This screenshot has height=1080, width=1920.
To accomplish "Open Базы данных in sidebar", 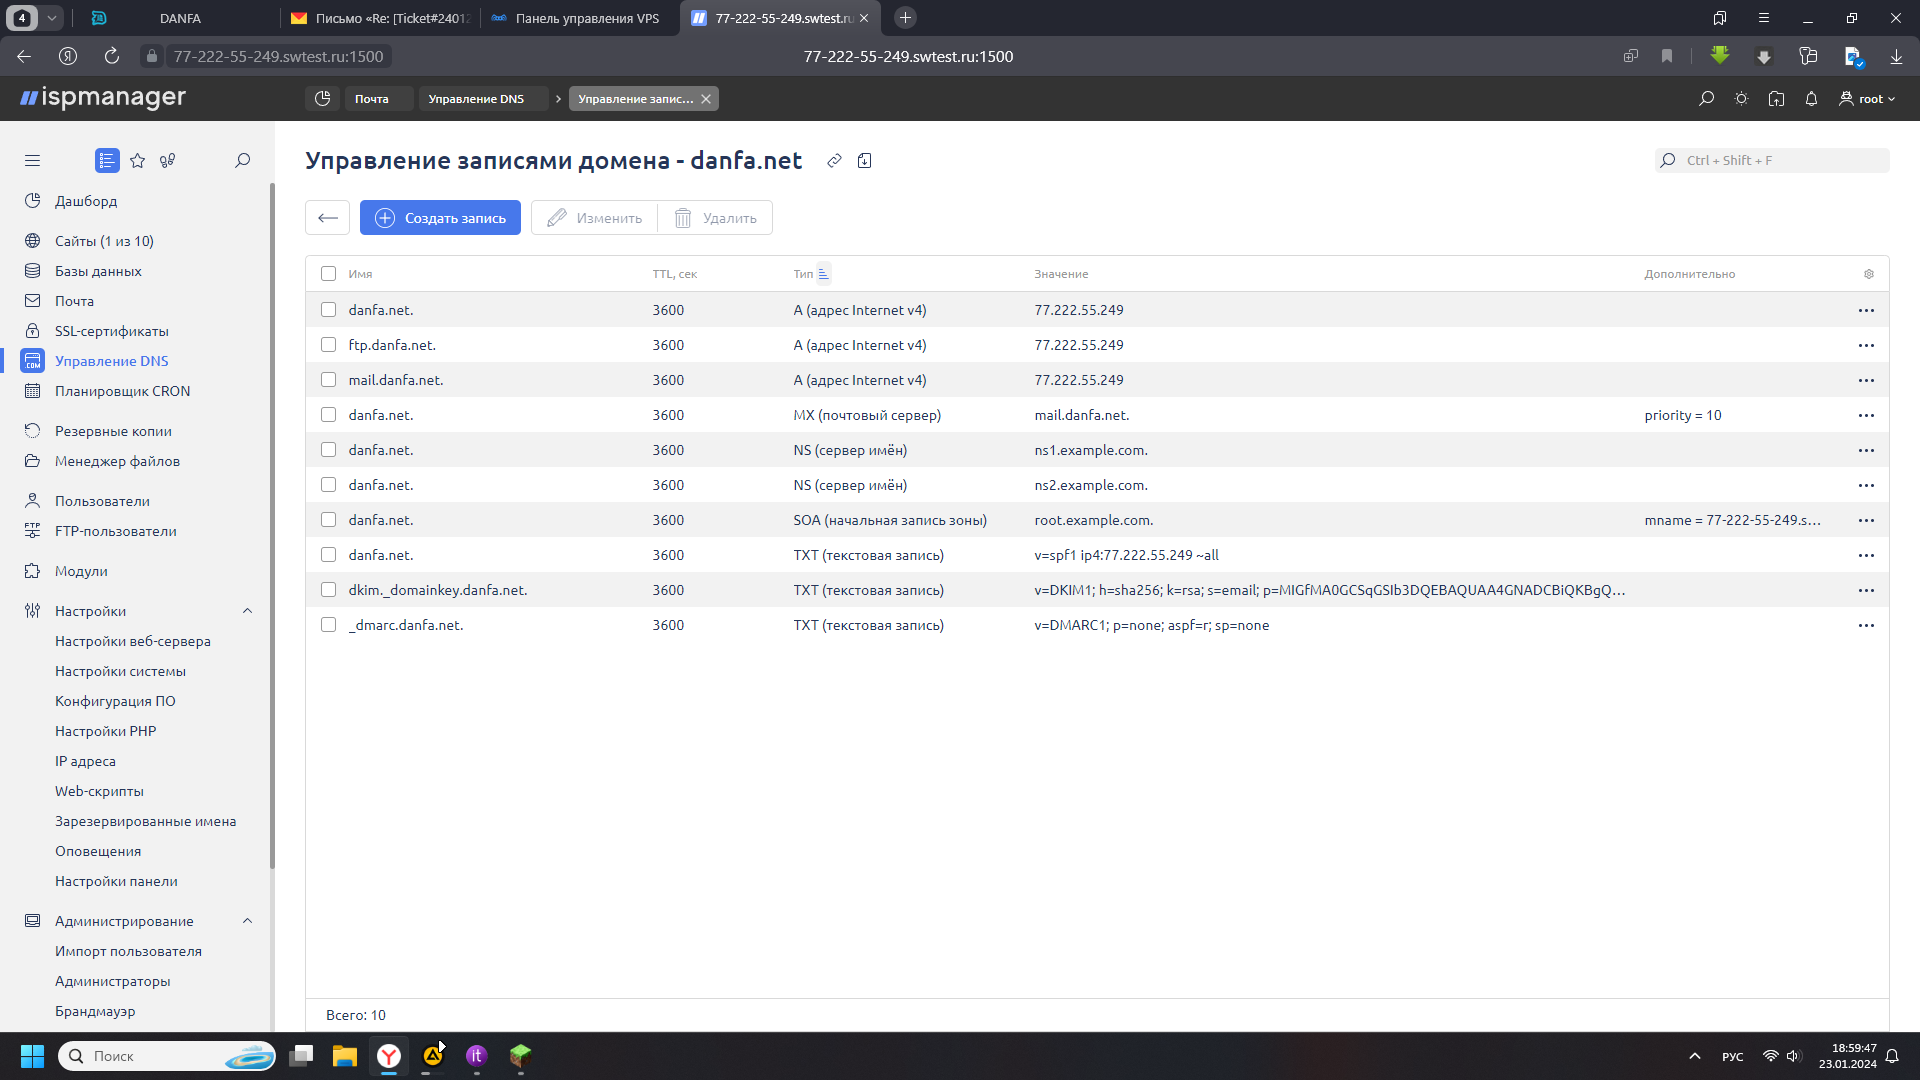I will (98, 271).
